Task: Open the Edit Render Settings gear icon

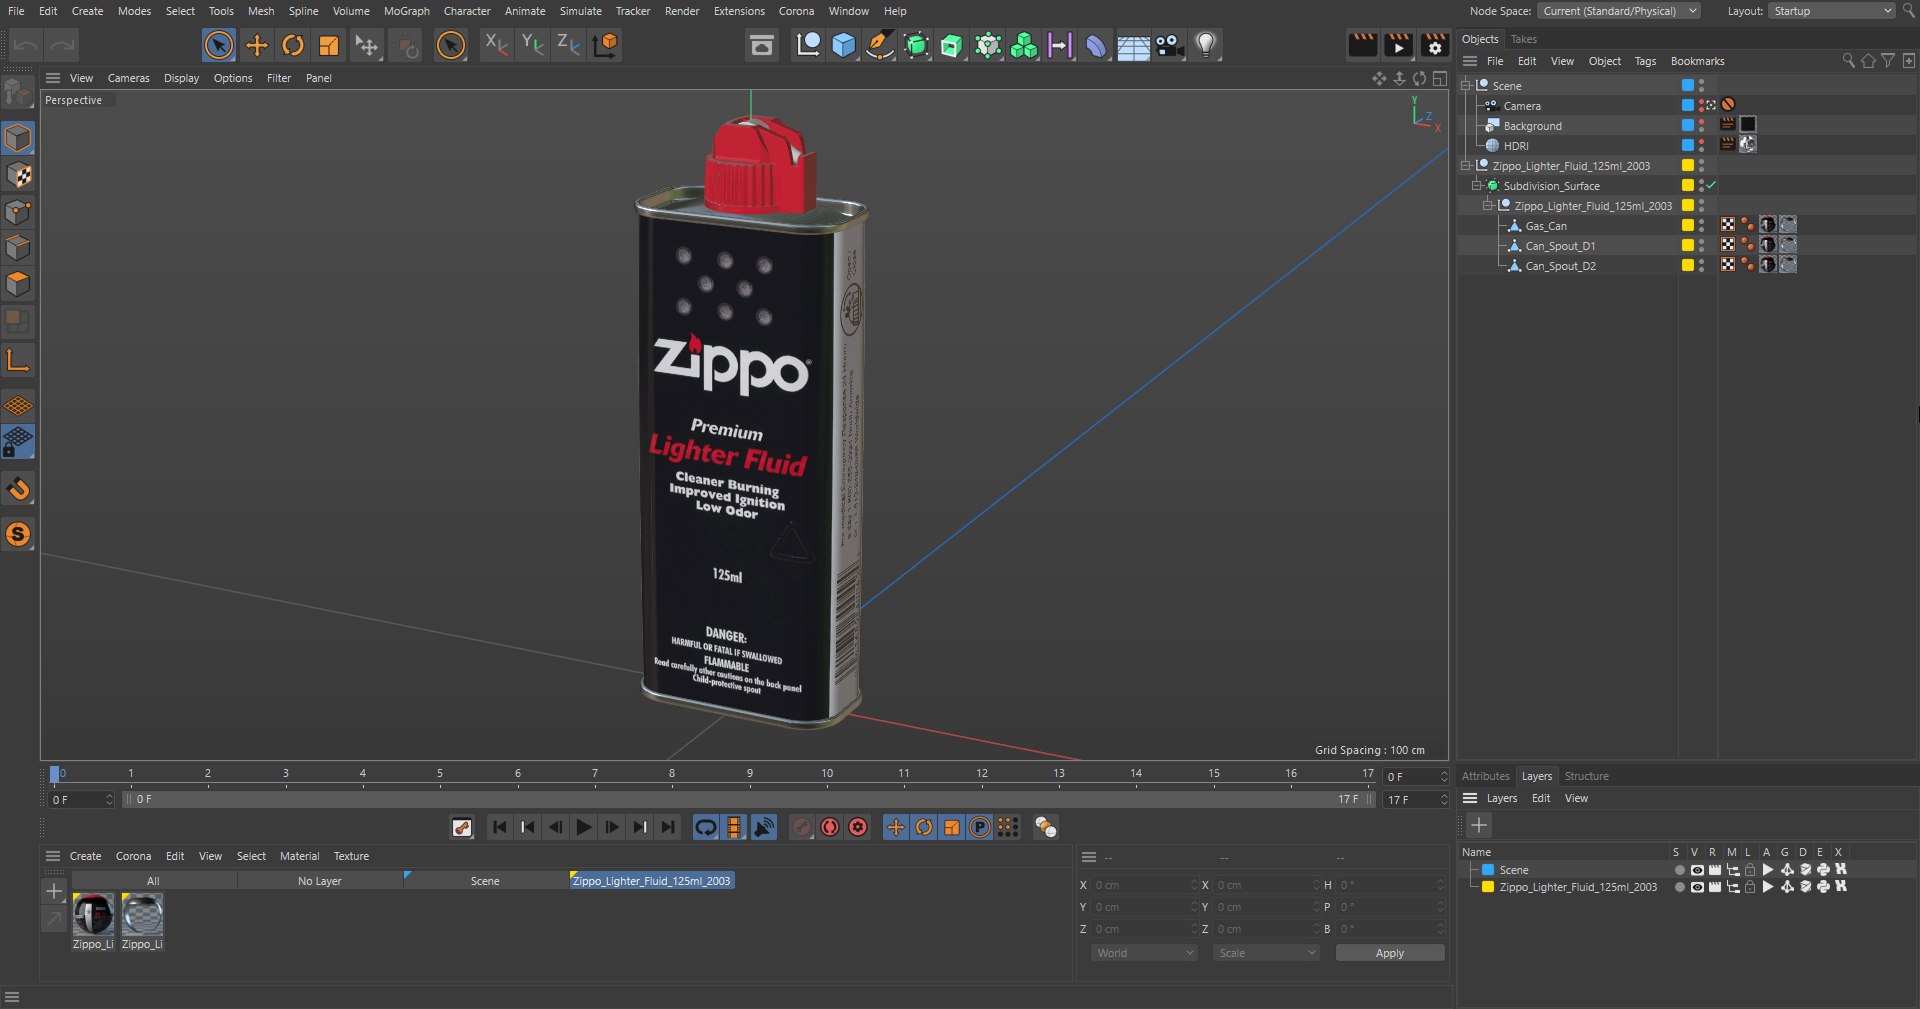Action: coord(1434,45)
